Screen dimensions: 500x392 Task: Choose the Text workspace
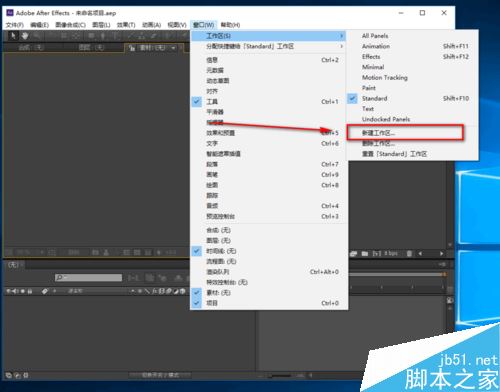pyautogui.click(x=412, y=109)
